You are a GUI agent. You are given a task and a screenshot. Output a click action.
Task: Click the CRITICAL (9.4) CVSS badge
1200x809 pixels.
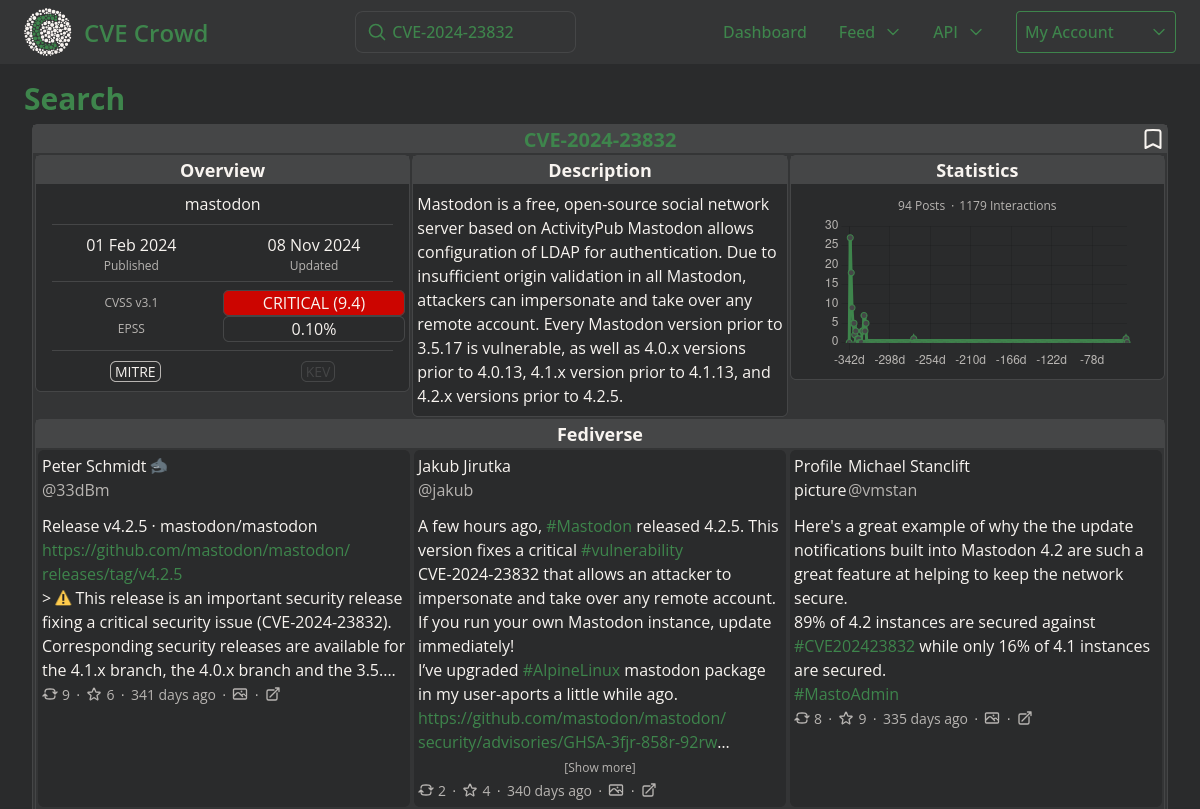314,303
